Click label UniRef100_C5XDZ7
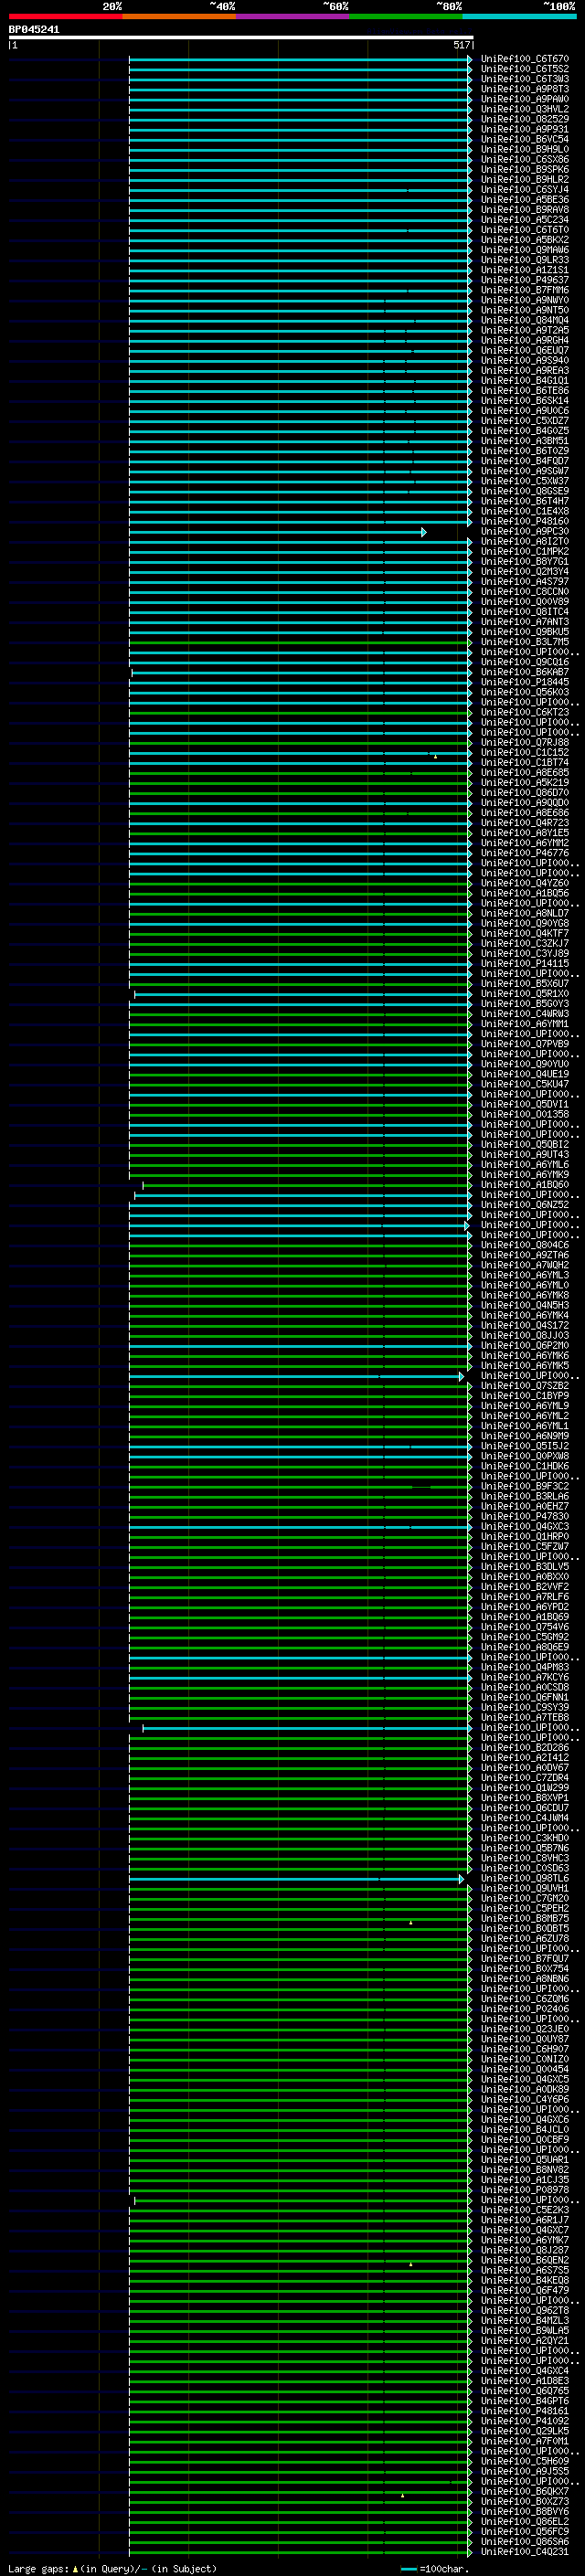 (524, 421)
